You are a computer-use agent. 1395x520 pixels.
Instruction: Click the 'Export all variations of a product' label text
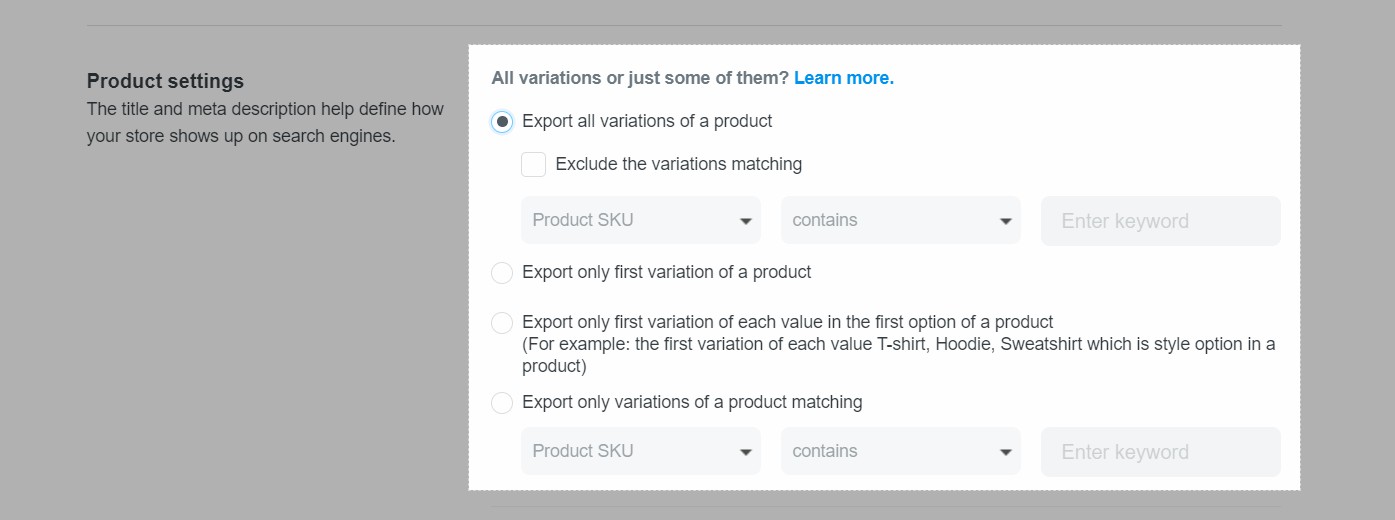pos(647,121)
